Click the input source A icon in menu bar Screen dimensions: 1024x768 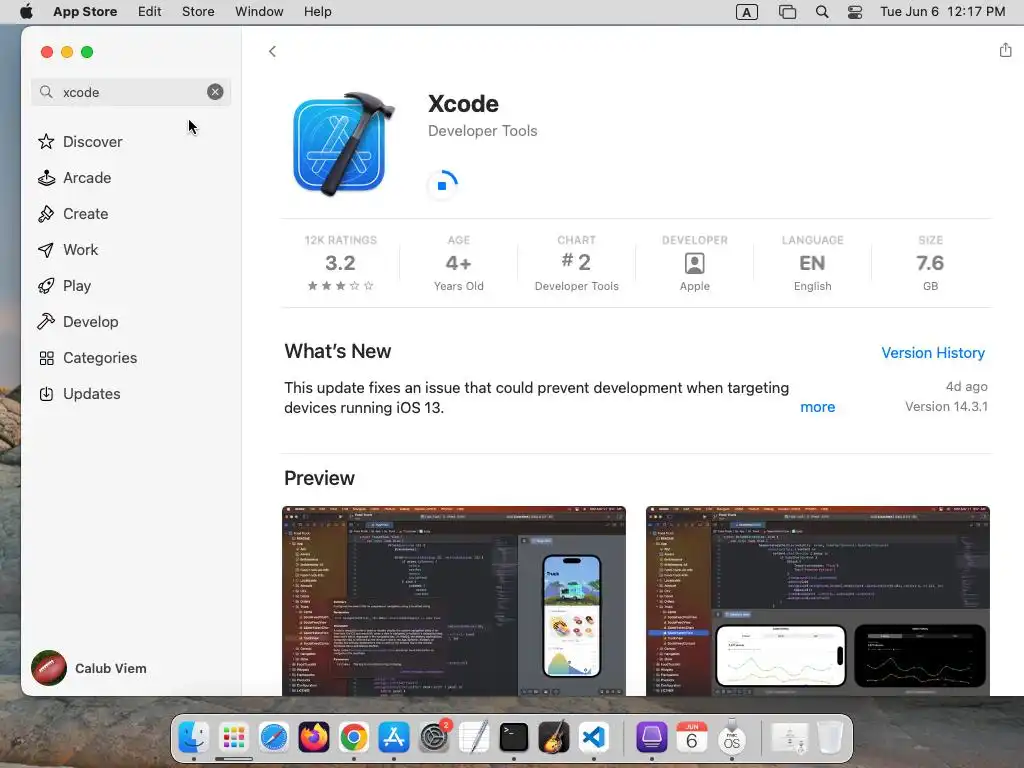click(746, 12)
